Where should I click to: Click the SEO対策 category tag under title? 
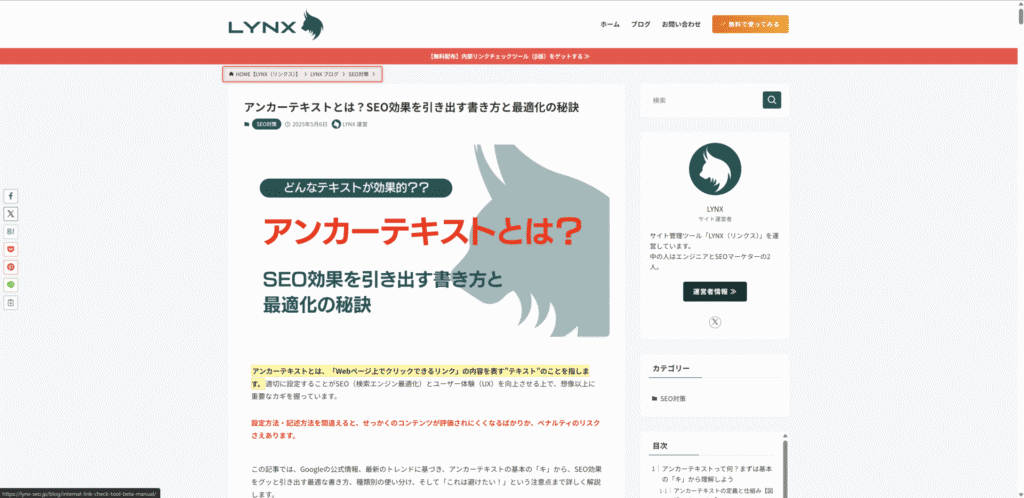coord(266,124)
